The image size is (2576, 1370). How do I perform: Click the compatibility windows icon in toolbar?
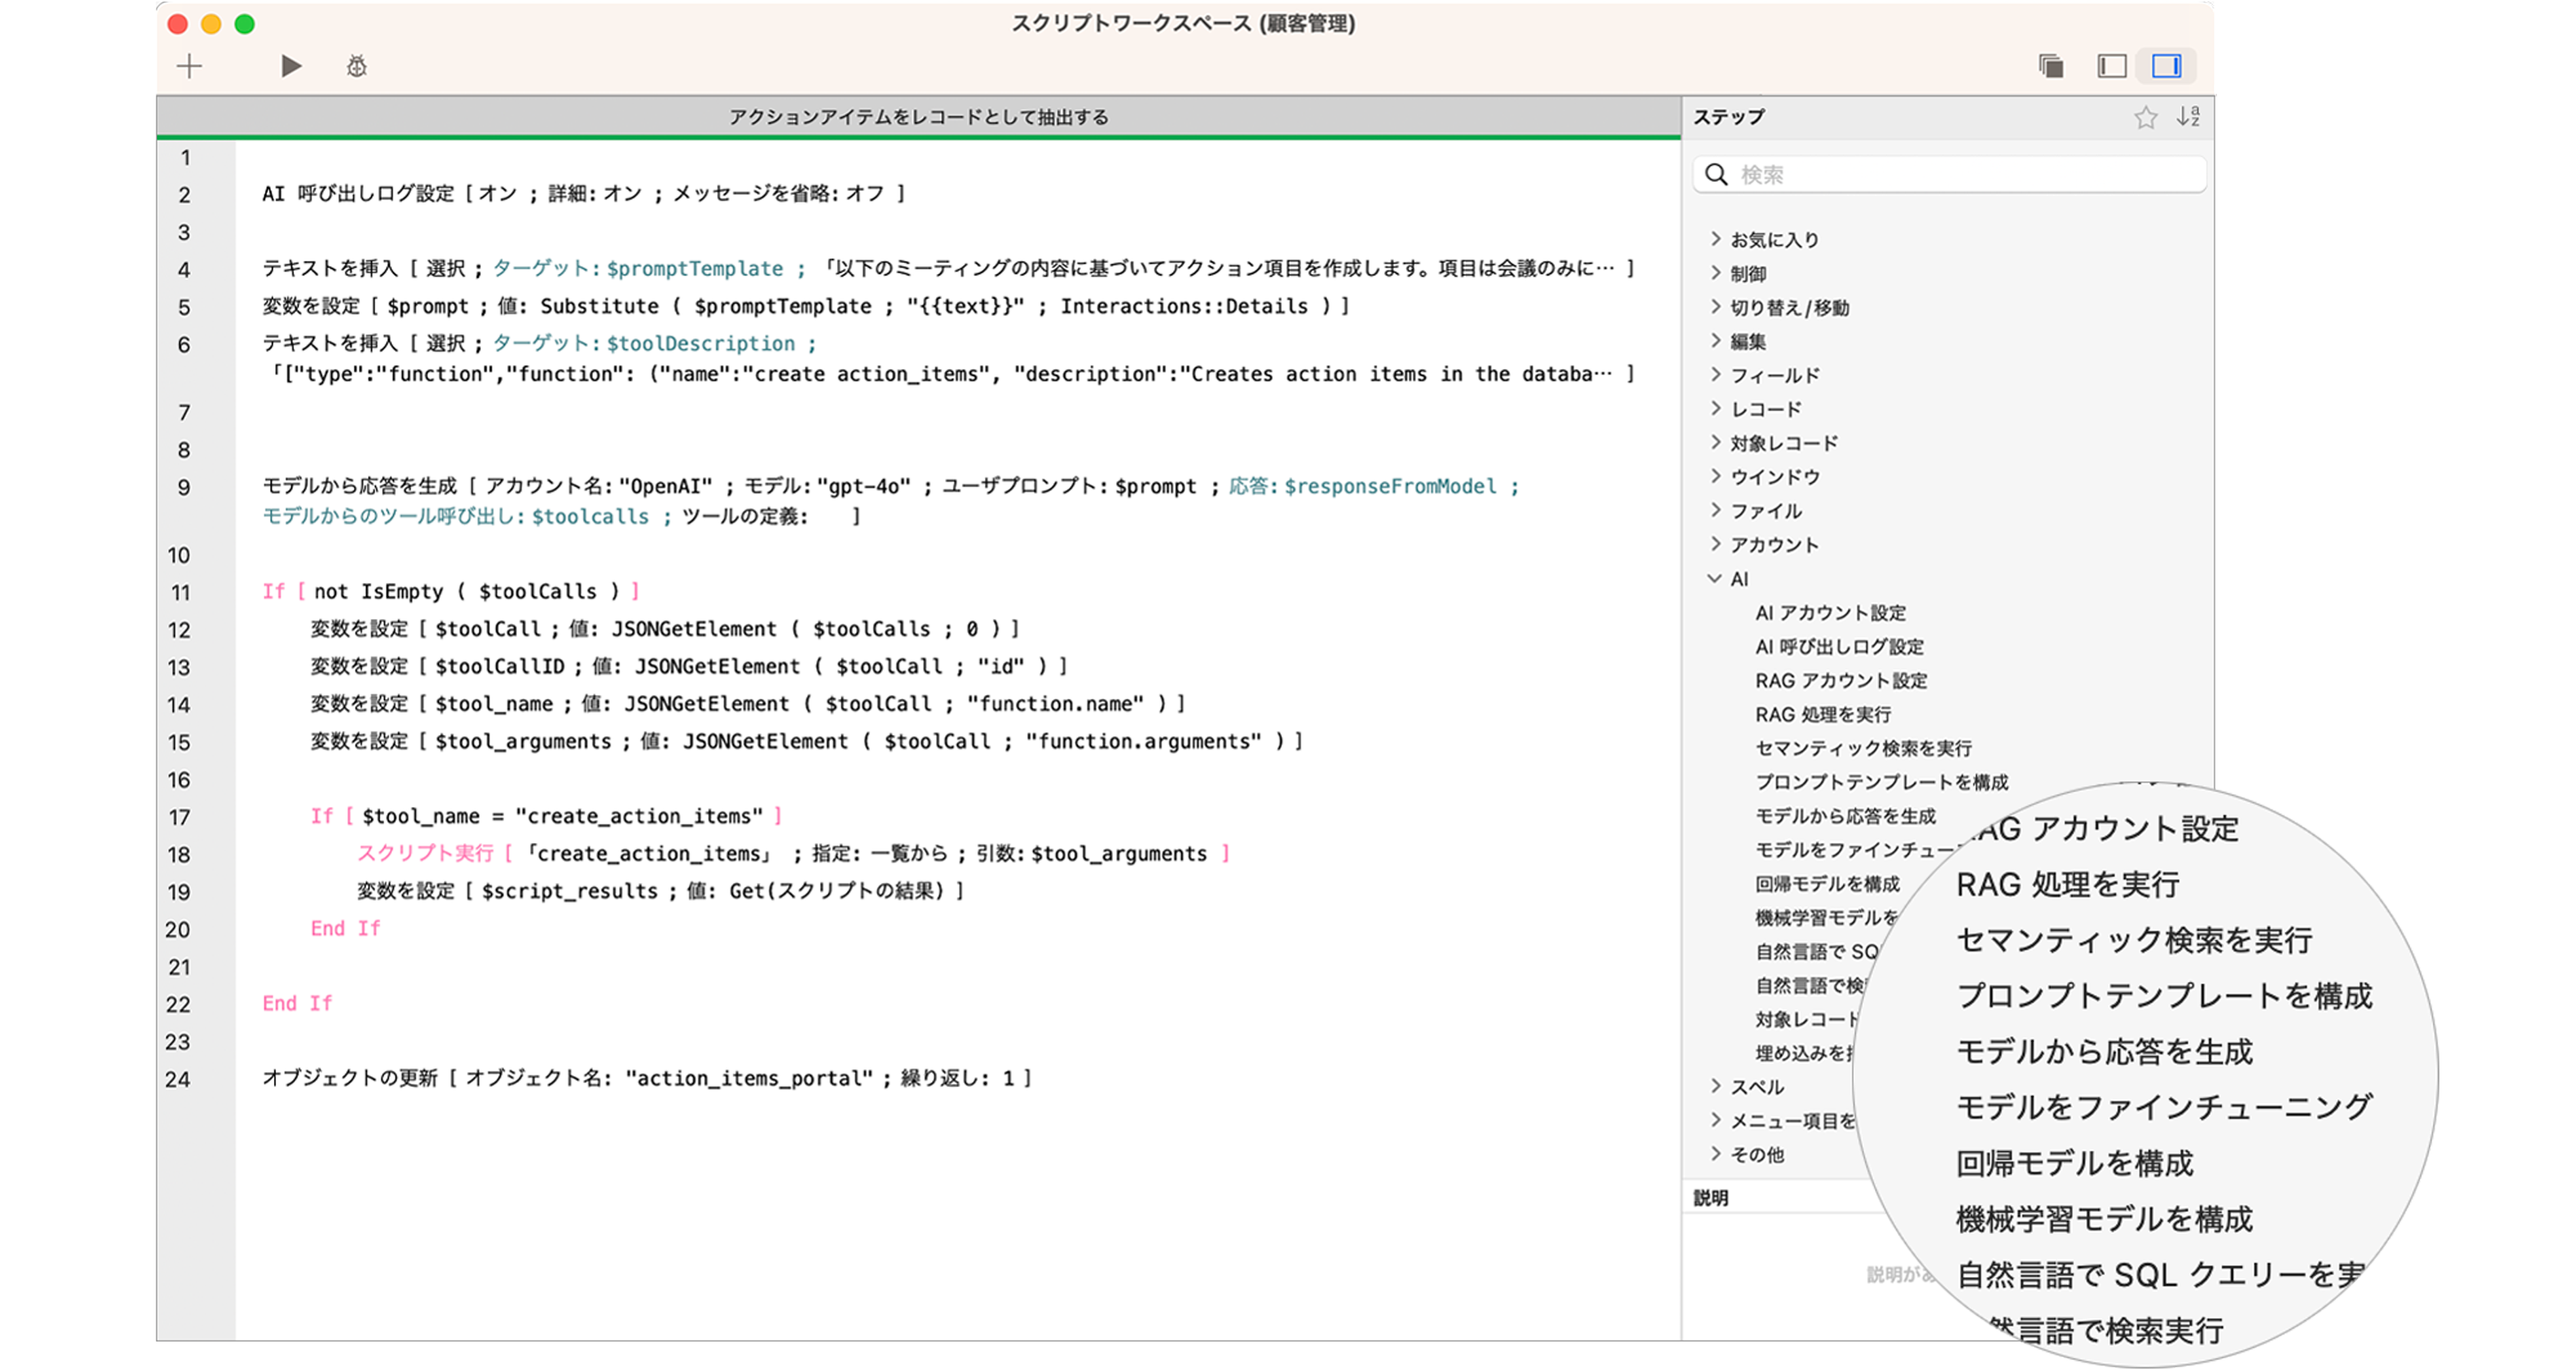[2050, 66]
